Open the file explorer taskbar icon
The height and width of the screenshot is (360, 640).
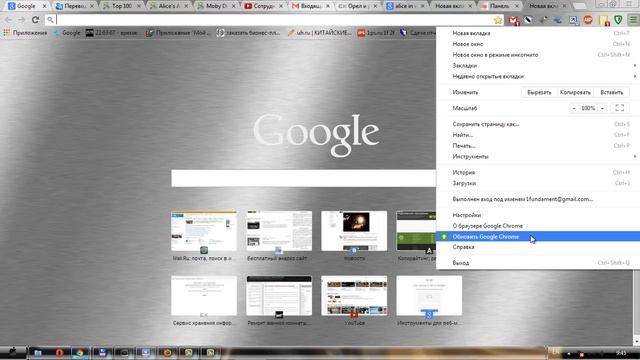[x=38, y=352]
